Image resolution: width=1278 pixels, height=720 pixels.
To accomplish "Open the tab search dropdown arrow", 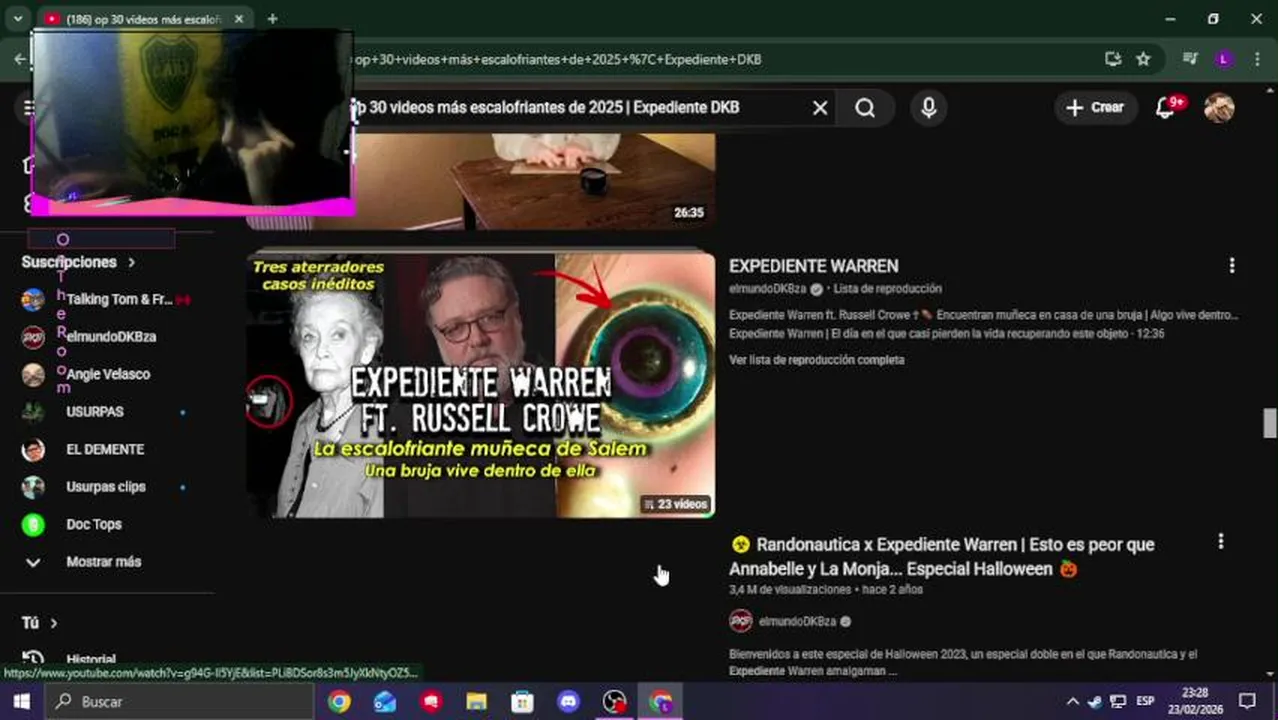I will [x=17, y=18].
